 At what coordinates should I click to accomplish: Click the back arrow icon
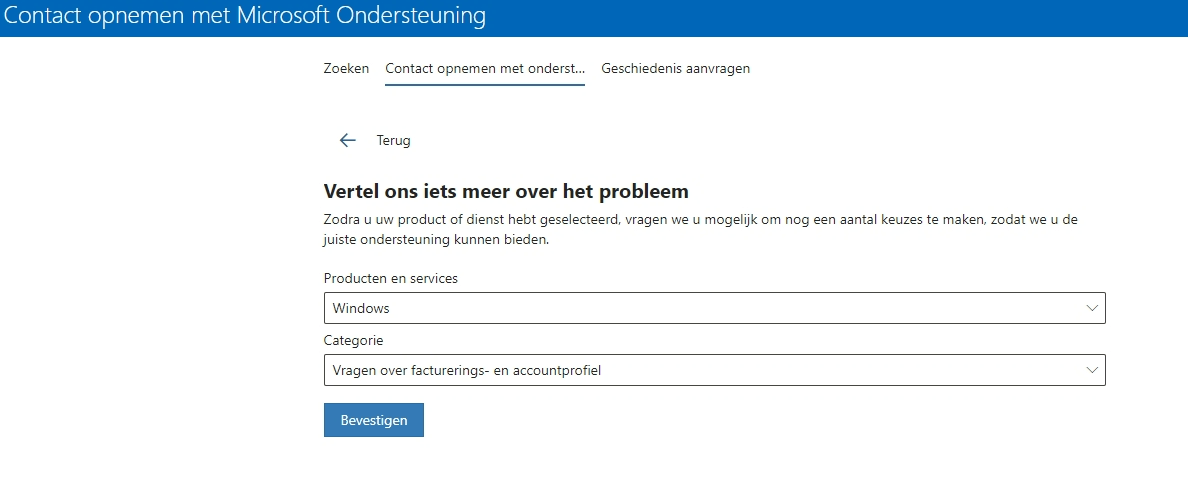click(348, 140)
